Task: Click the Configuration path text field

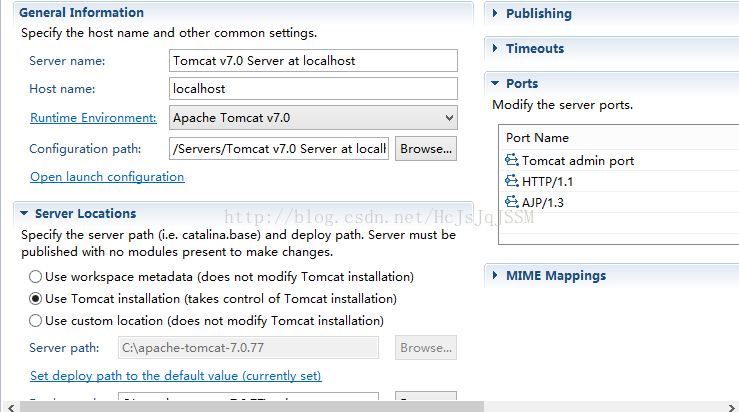Action: coord(279,149)
